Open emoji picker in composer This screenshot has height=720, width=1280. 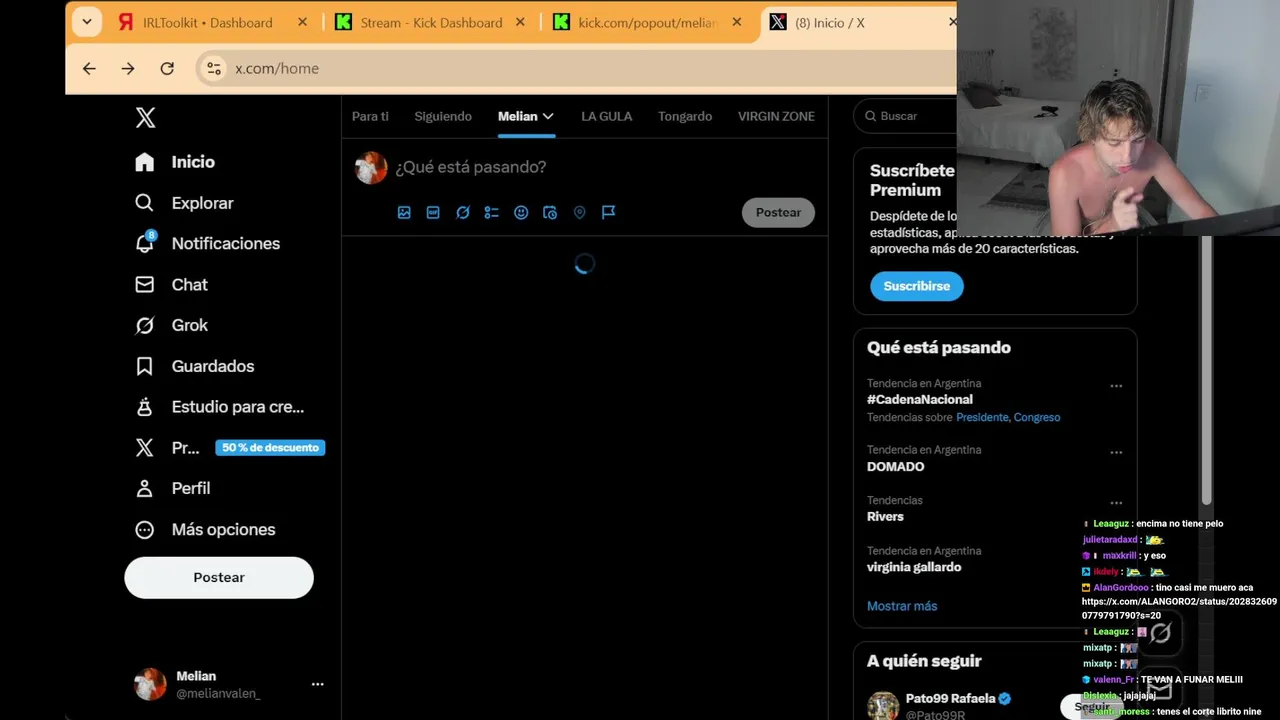(521, 212)
